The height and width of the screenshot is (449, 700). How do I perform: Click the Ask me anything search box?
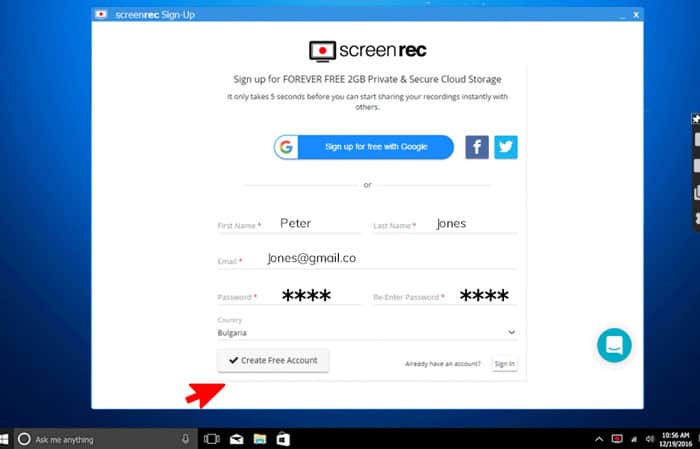tap(105, 439)
